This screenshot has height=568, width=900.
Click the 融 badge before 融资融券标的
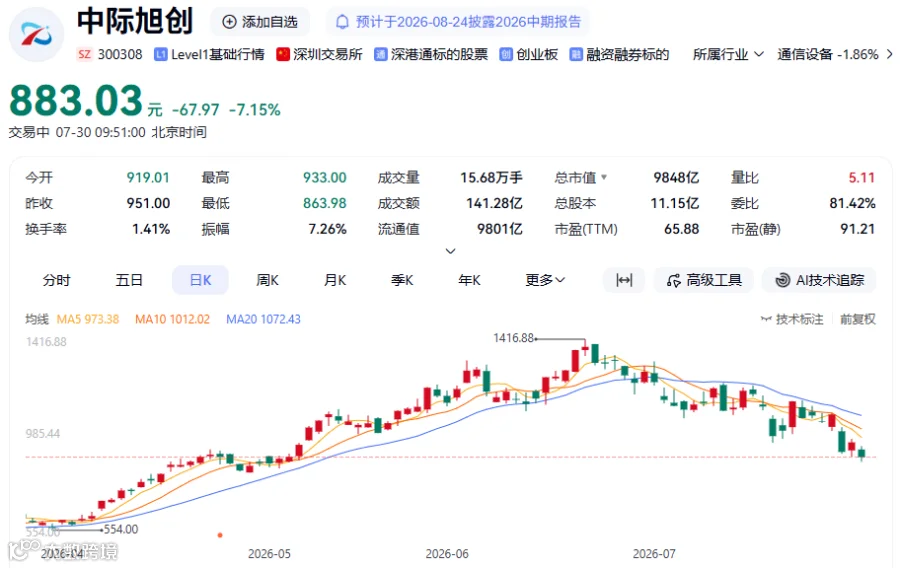576,55
